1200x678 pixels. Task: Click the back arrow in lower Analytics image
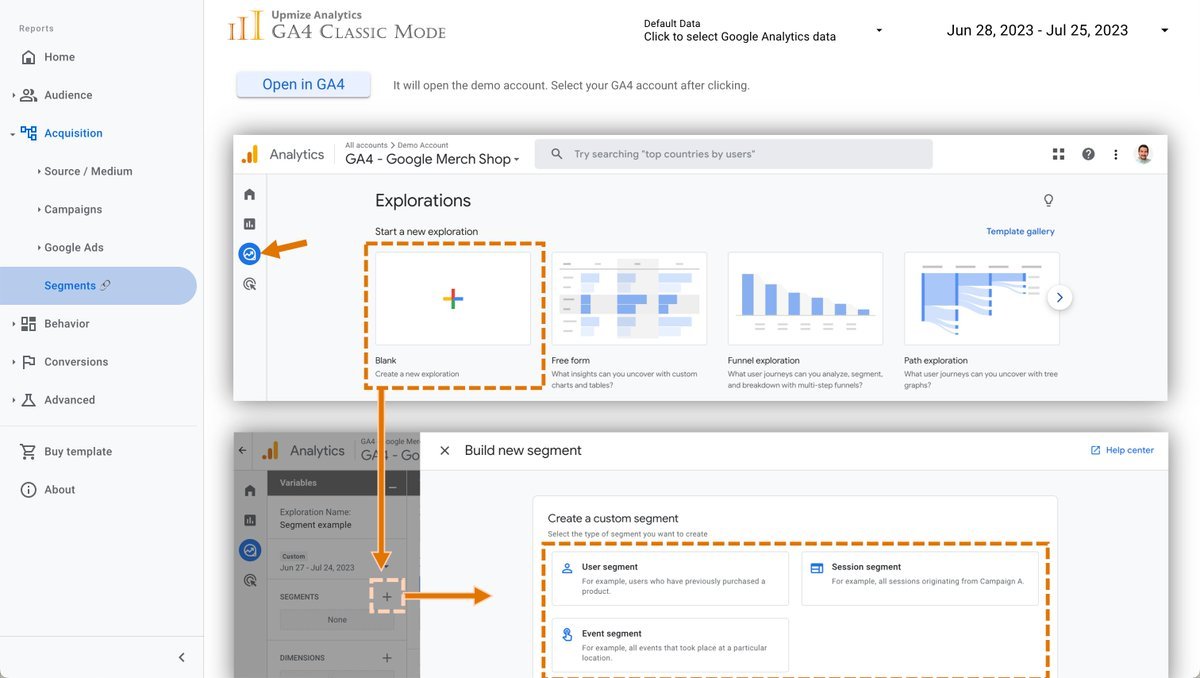point(242,451)
